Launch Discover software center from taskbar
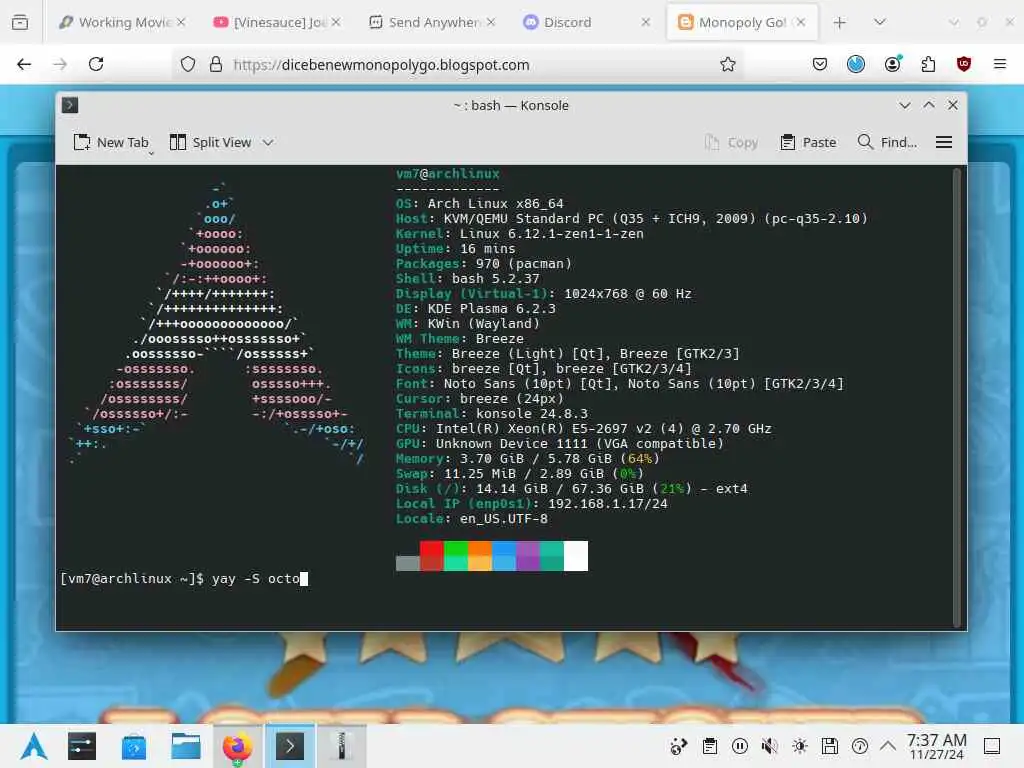 (134, 746)
